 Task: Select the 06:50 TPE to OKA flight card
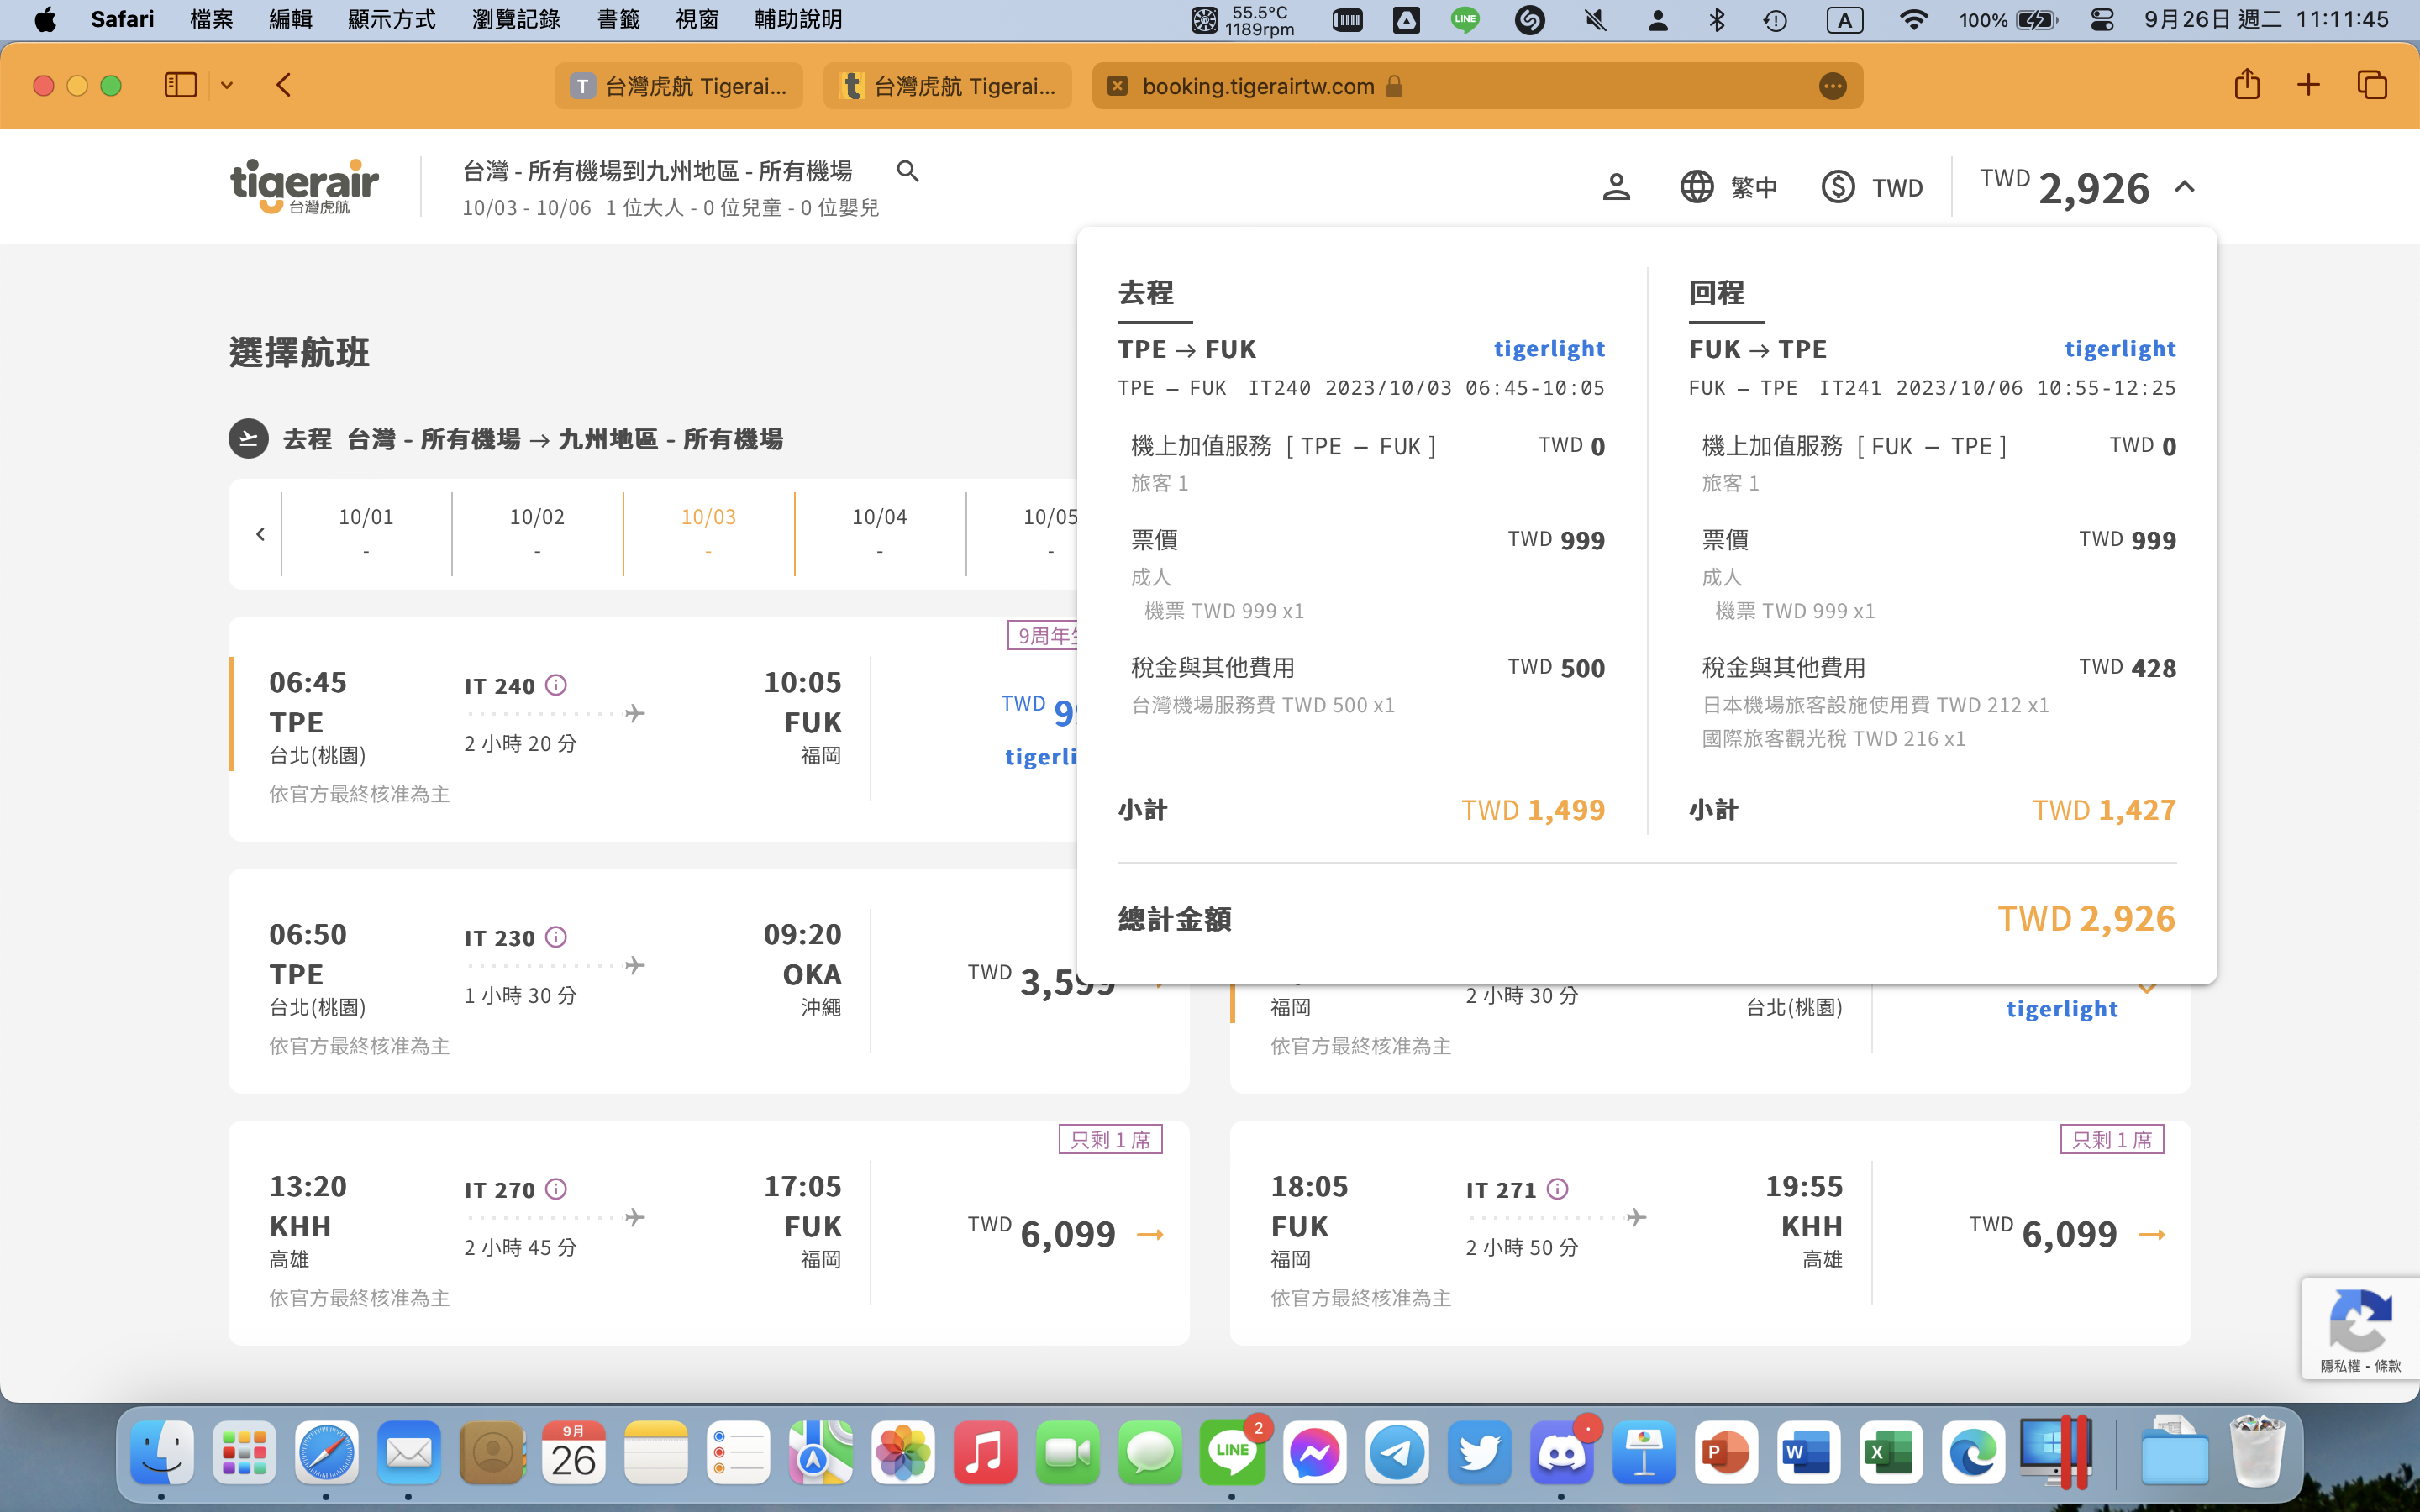[x=708, y=980]
